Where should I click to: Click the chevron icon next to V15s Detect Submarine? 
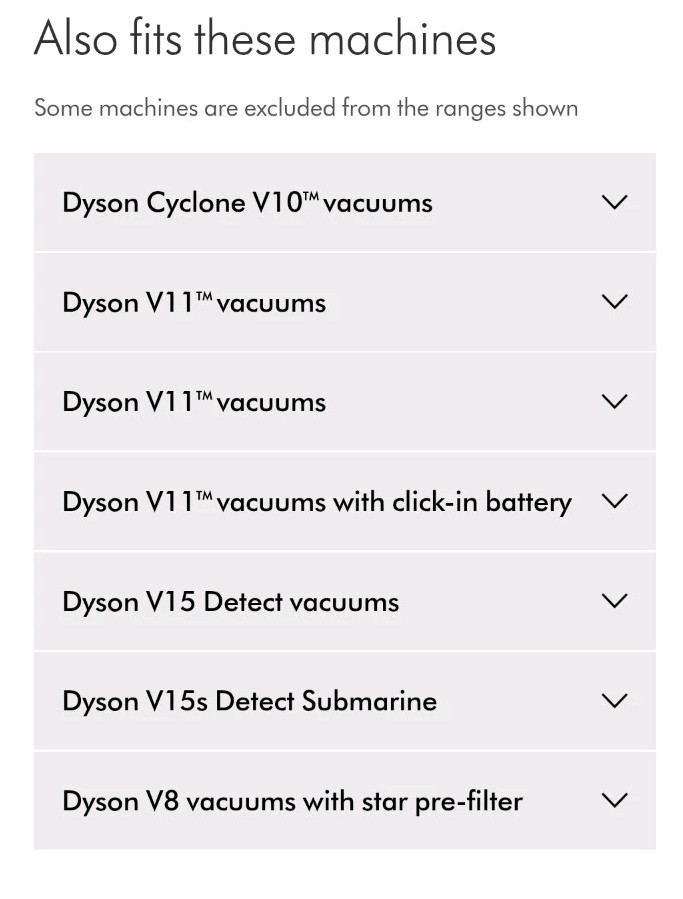click(x=615, y=701)
